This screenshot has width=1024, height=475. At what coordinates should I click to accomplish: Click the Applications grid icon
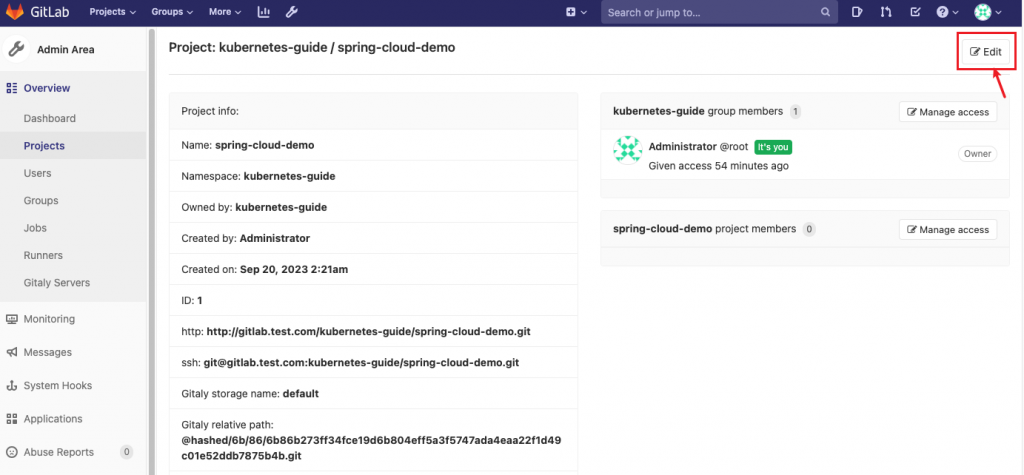tap(11, 419)
